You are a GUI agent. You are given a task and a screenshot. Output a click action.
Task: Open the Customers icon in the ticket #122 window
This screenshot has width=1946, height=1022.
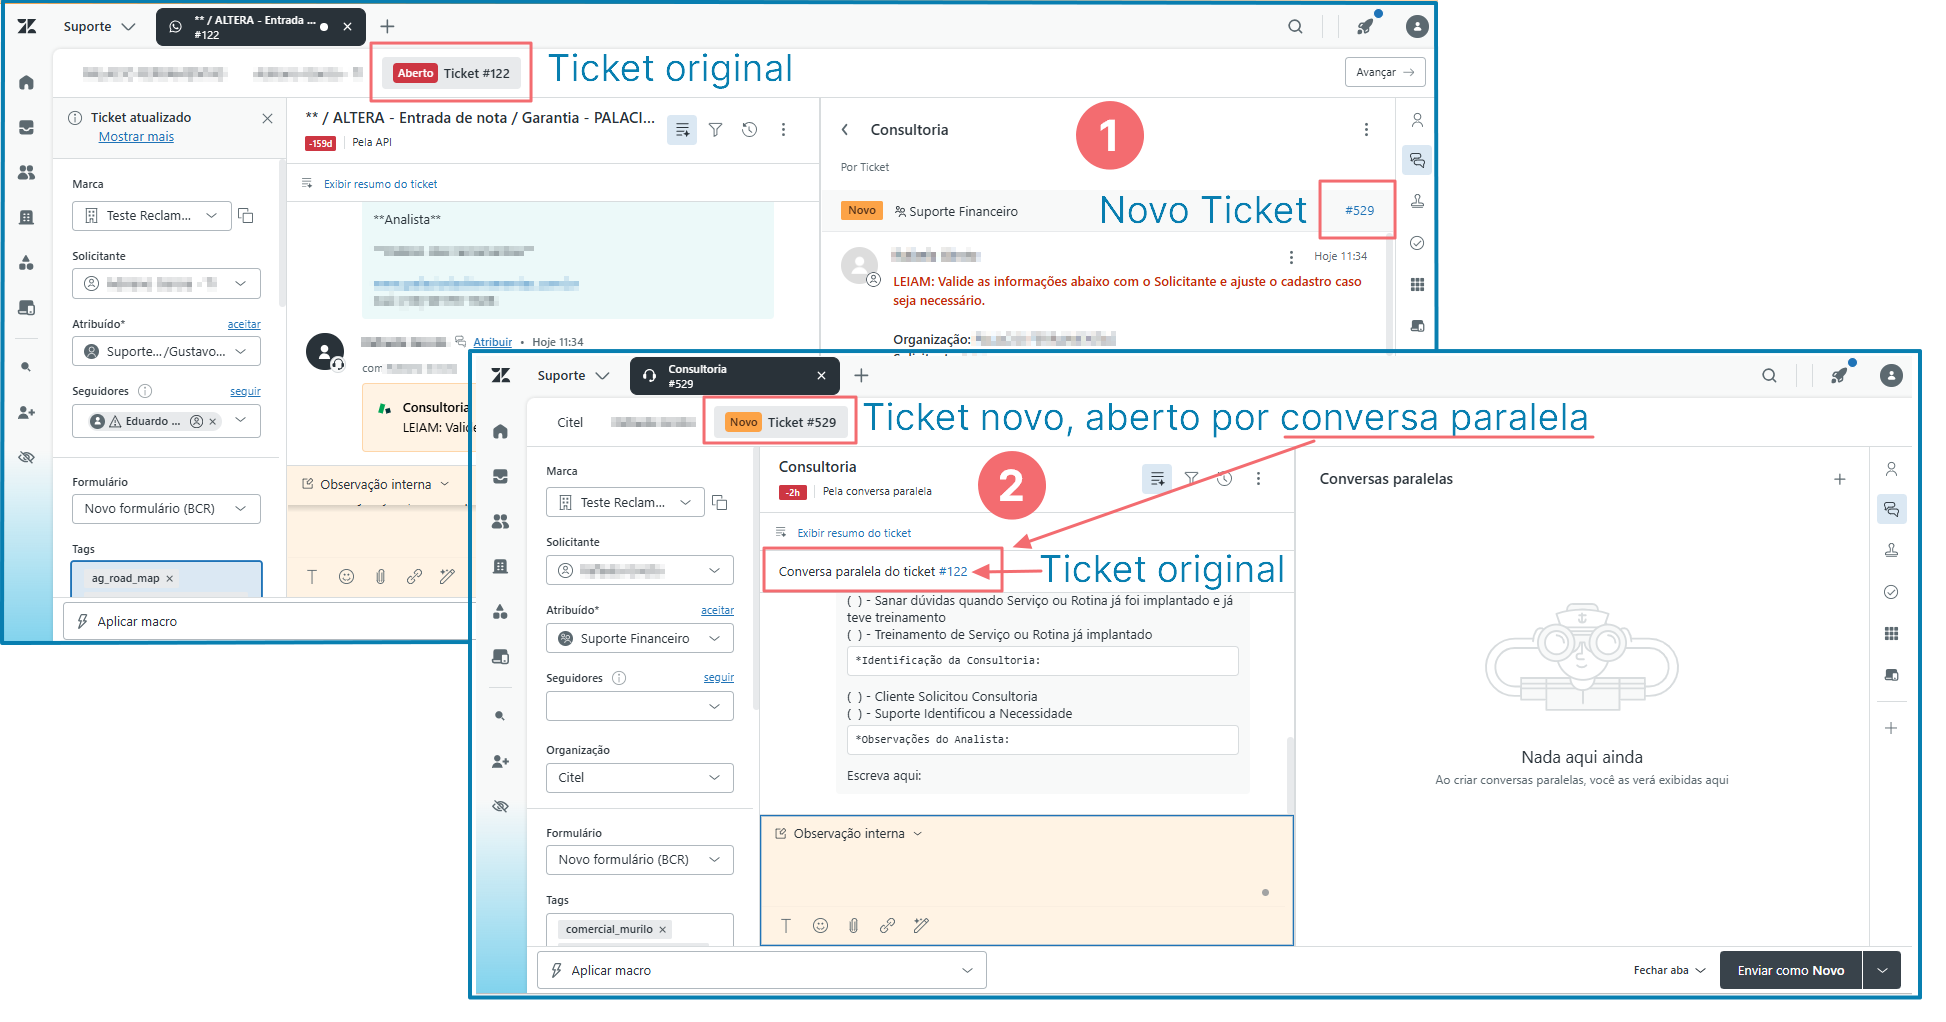point(27,172)
